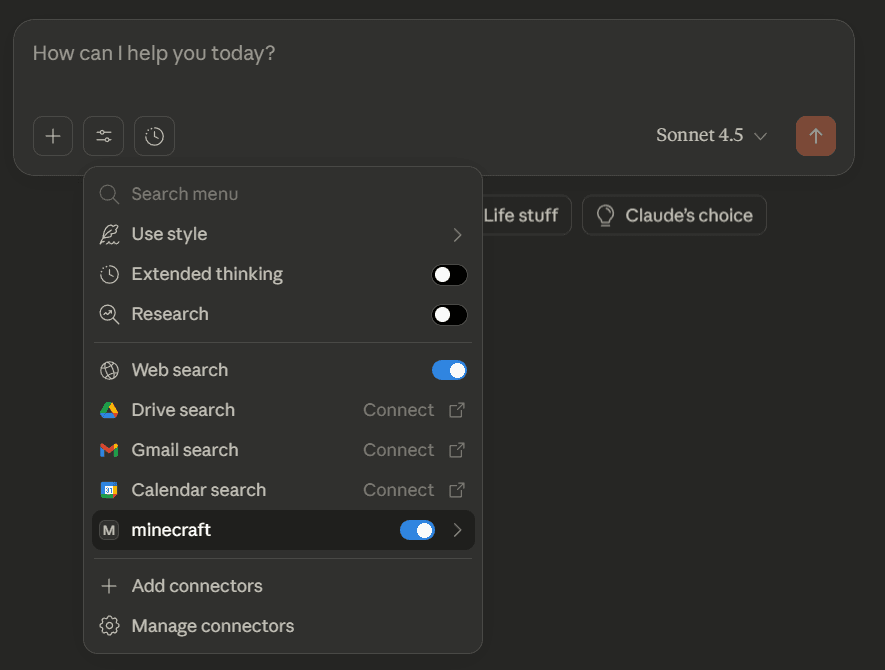The width and height of the screenshot is (885, 670).
Task: Click Connect for Calendar search
Action: pos(398,490)
